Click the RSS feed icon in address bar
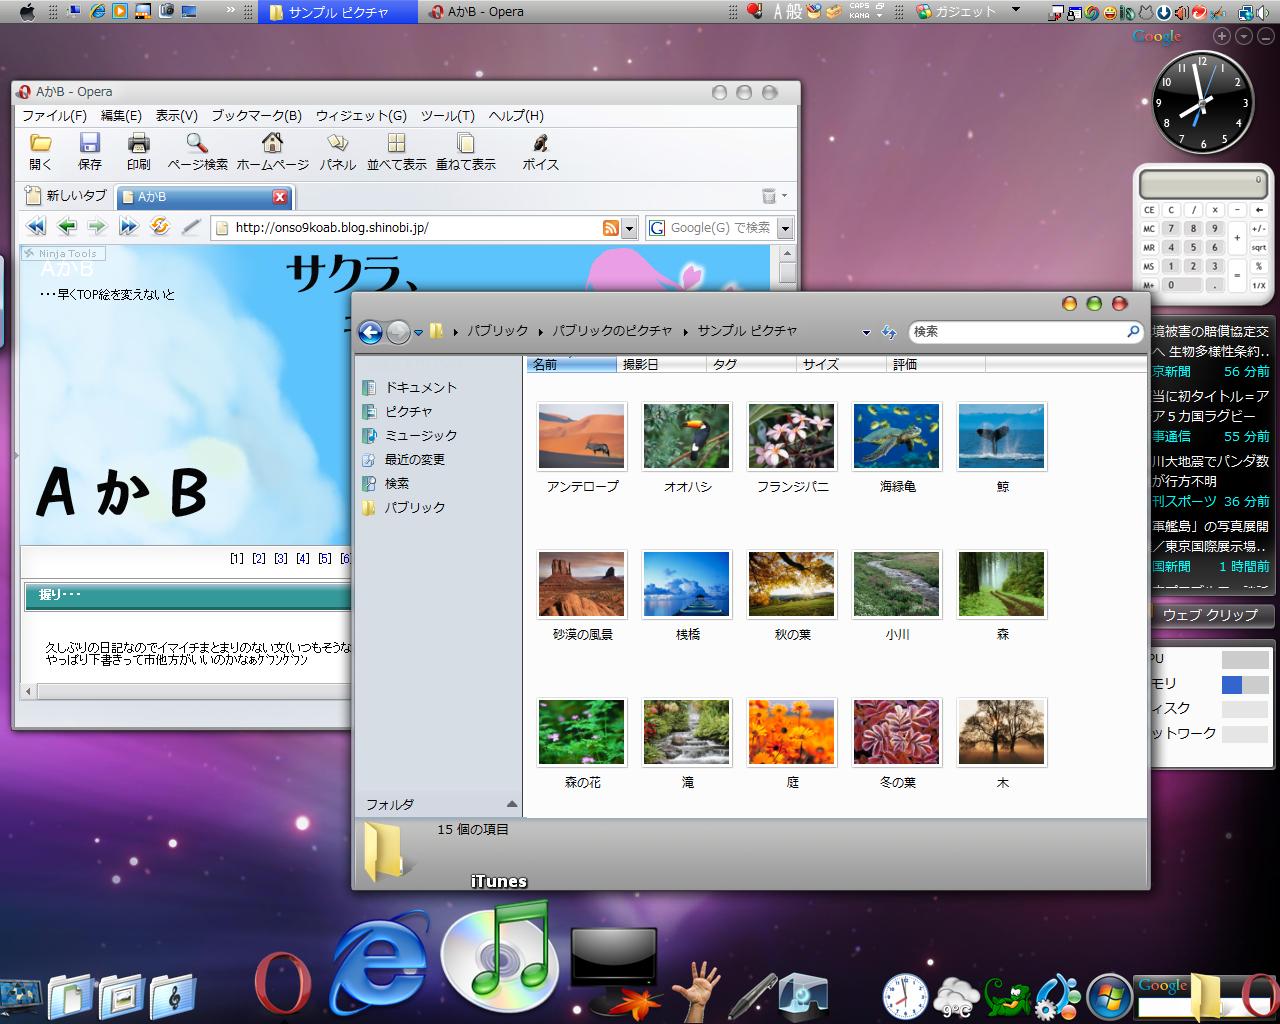Image resolution: width=1280 pixels, height=1024 pixels. 610,228
